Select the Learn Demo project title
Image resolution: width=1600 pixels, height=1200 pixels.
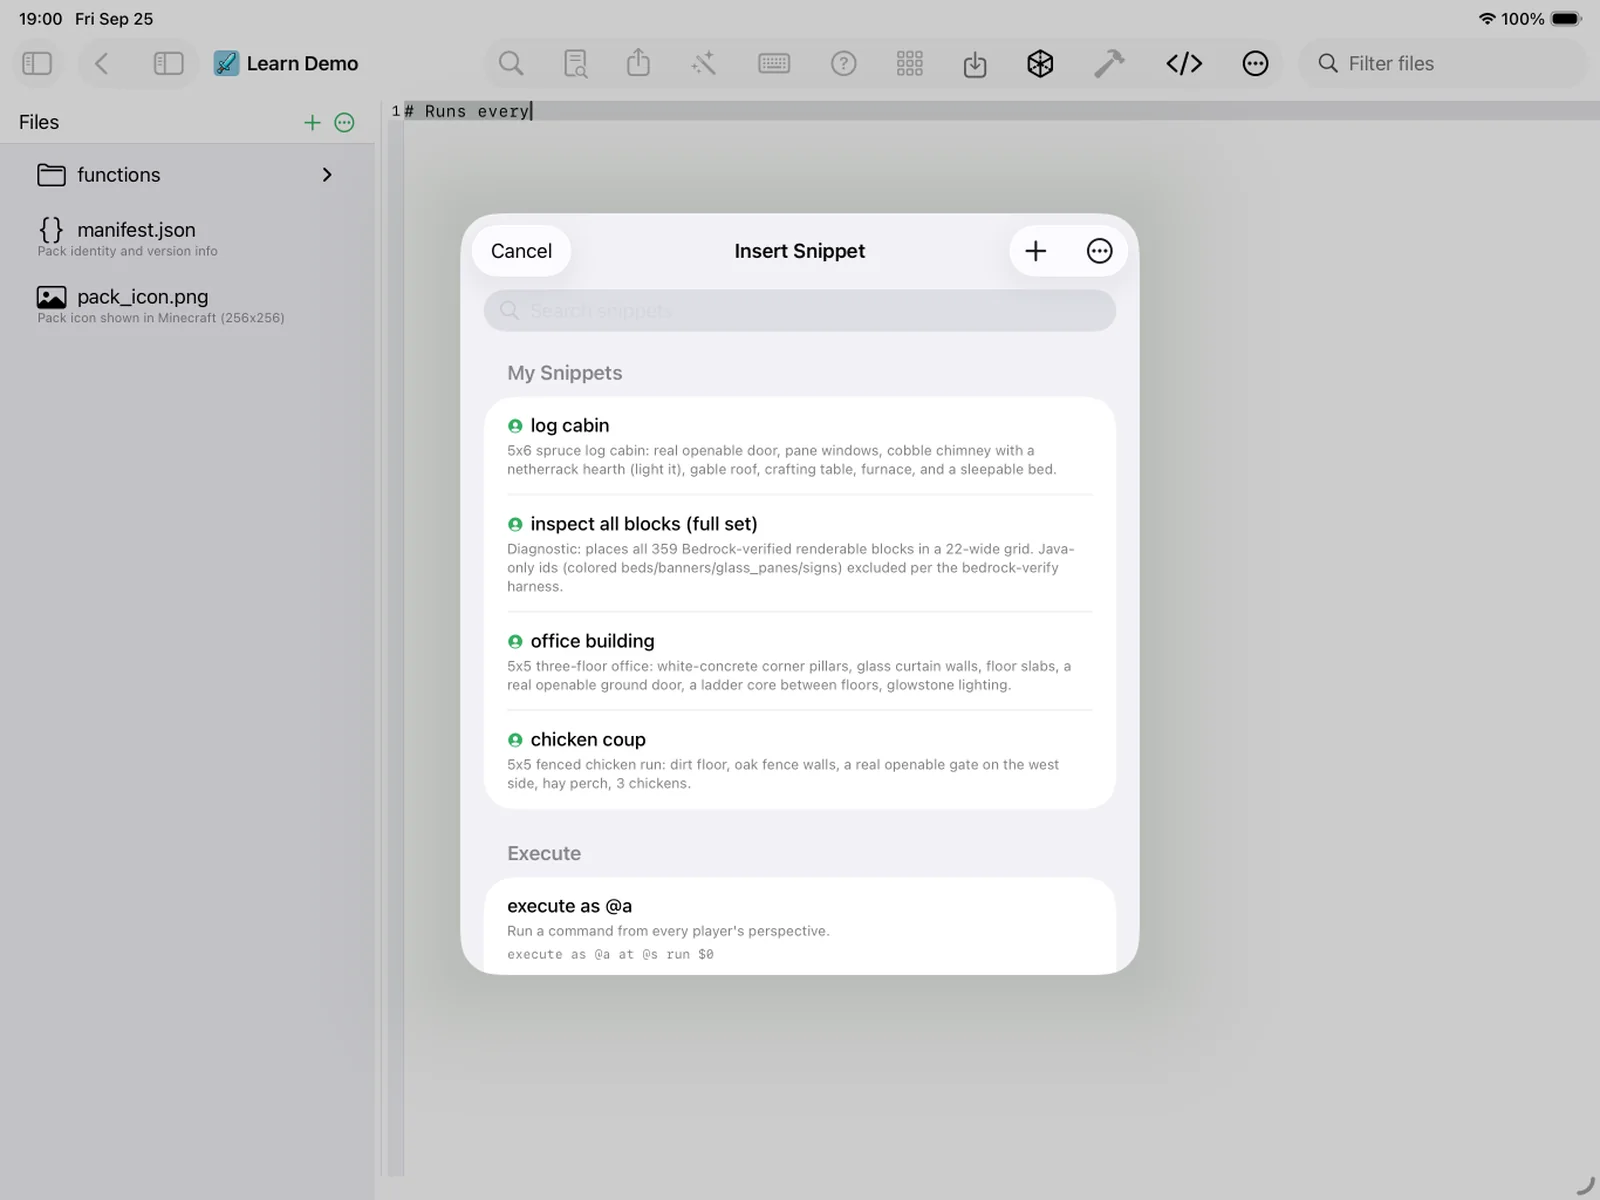pos(302,64)
